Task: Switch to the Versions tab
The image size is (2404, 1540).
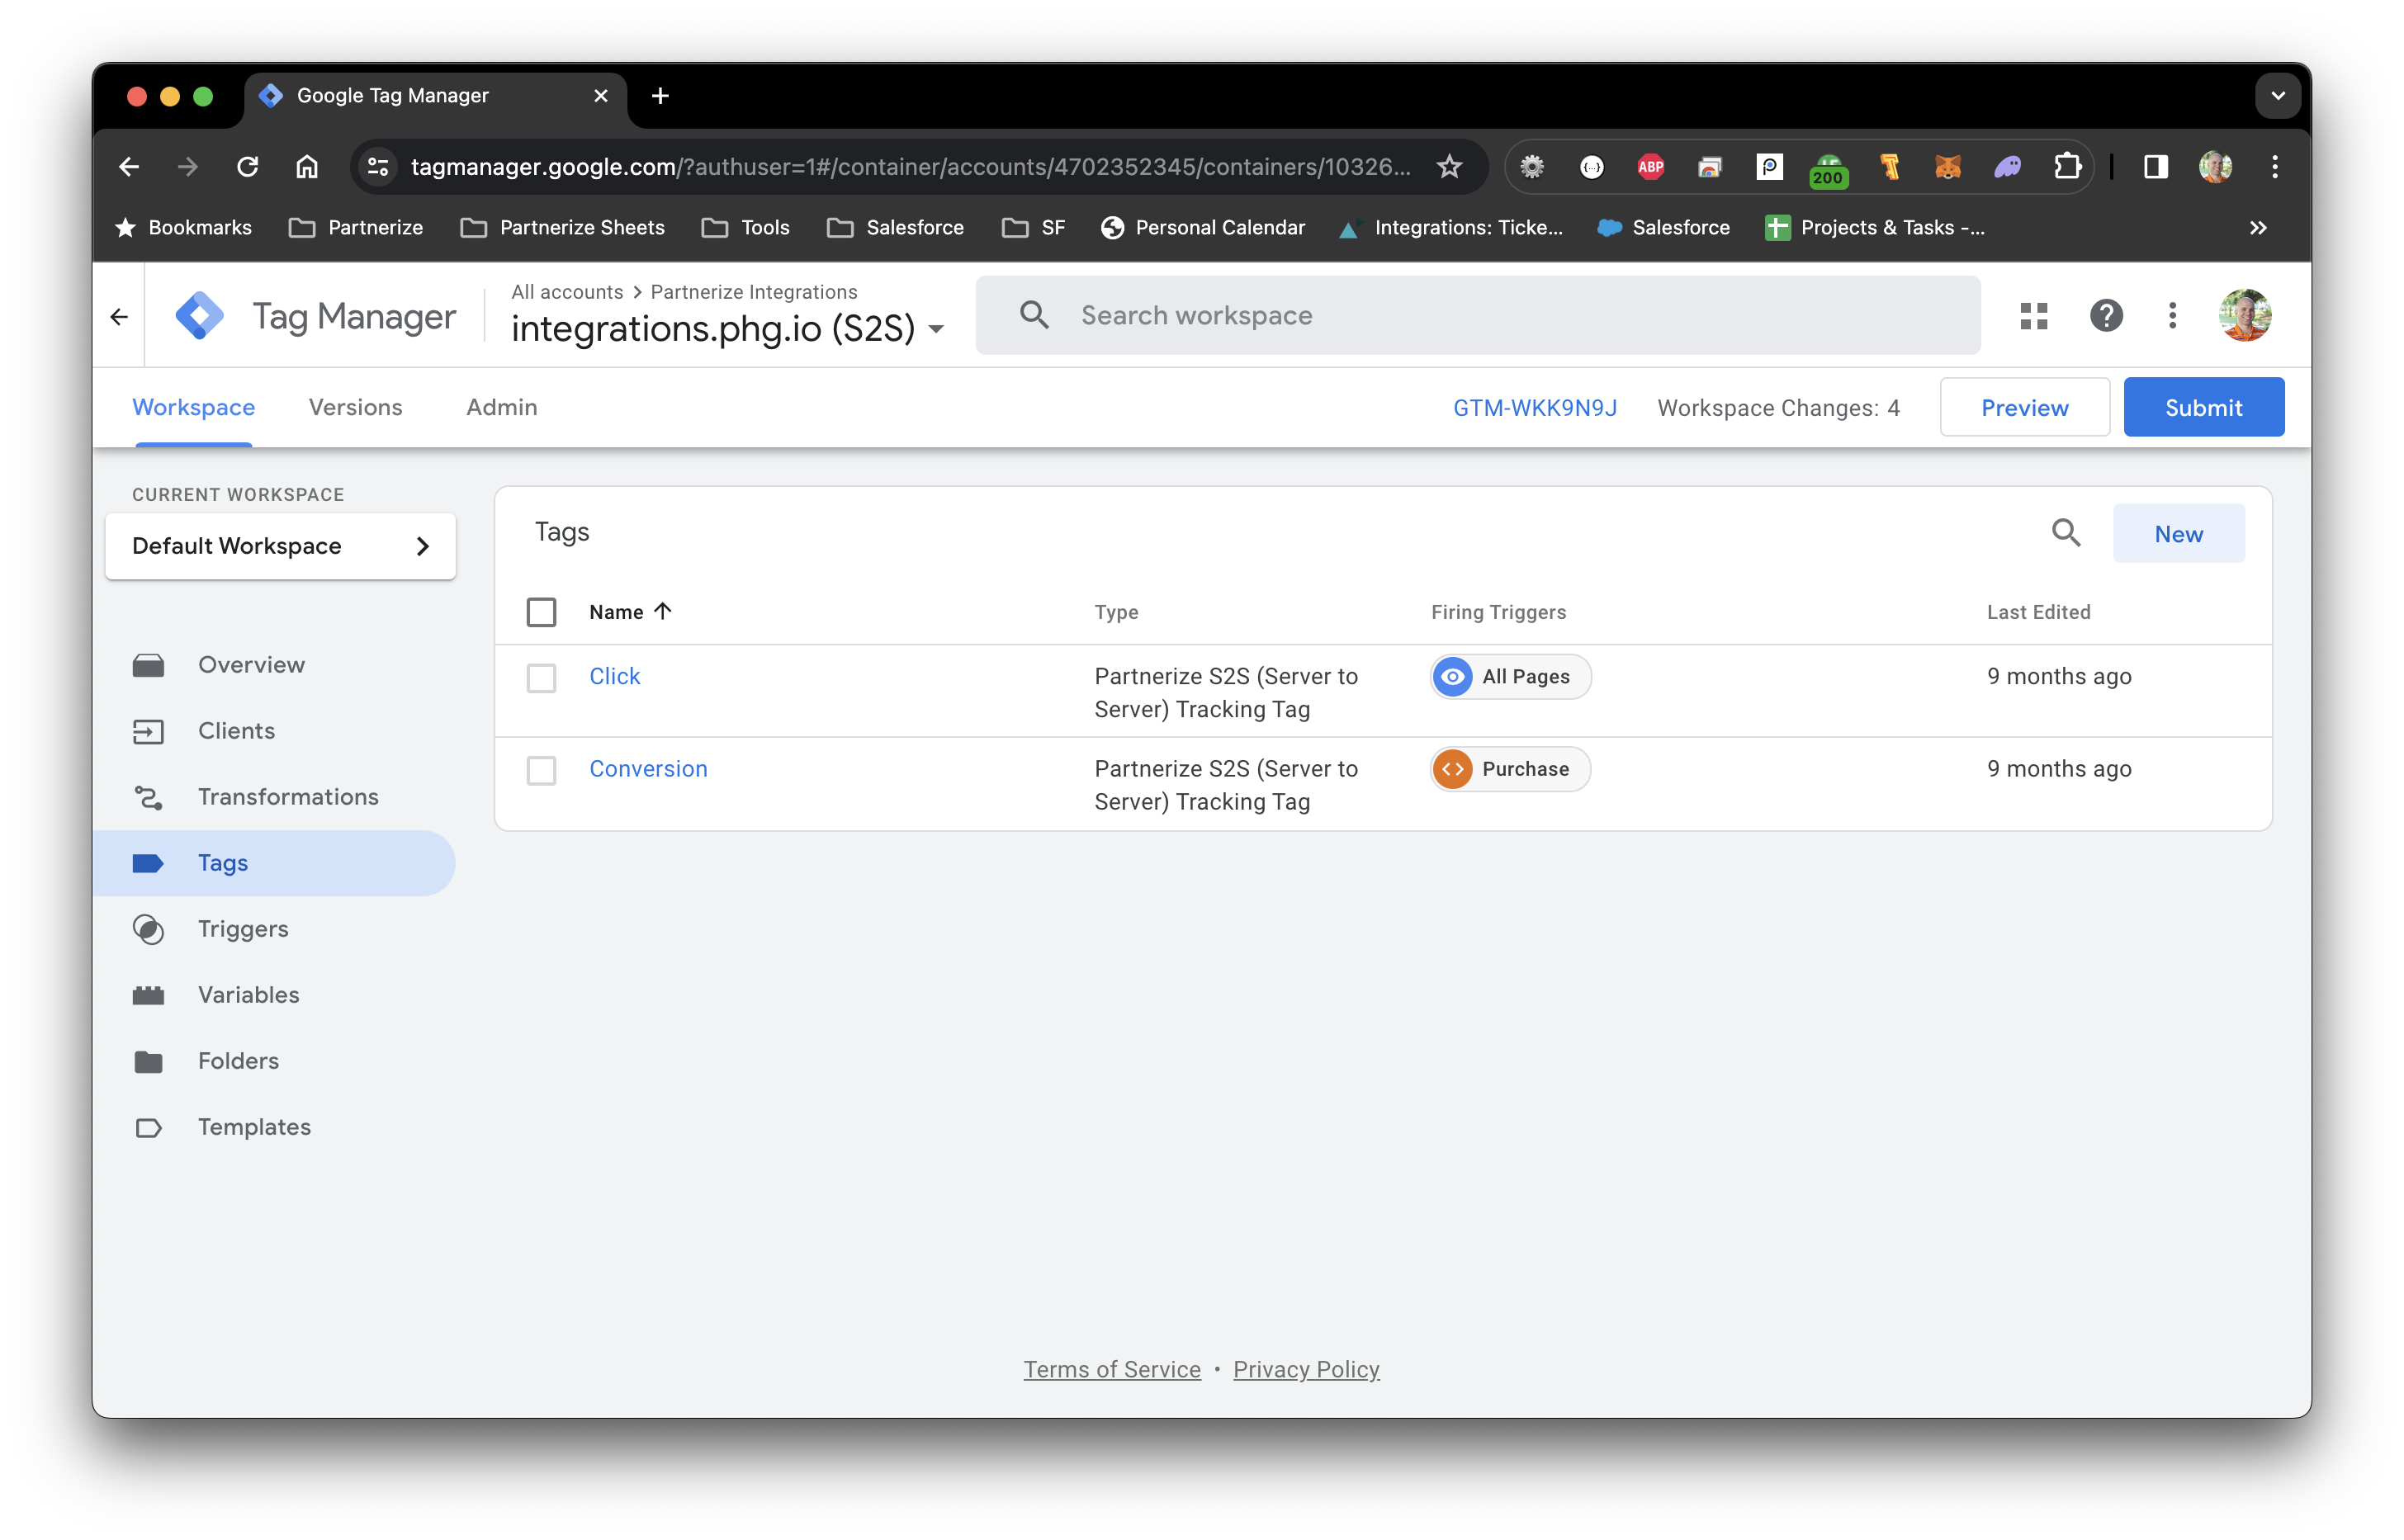Action: [x=355, y=407]
